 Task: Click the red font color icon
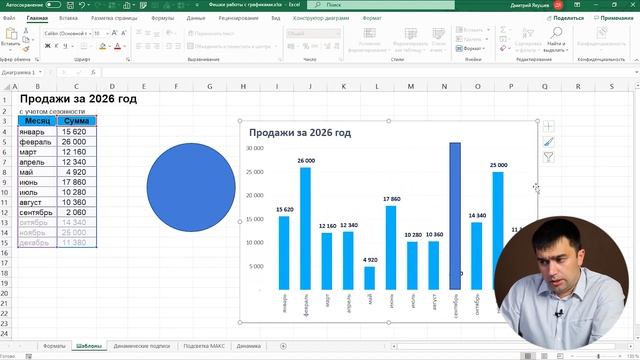(118, 46)
